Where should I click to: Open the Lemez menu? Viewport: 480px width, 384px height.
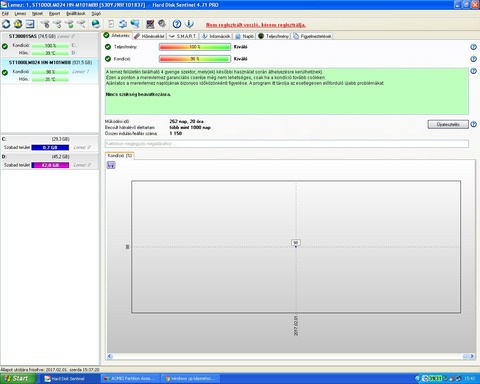pyautogui.click(x=20, y=13)
